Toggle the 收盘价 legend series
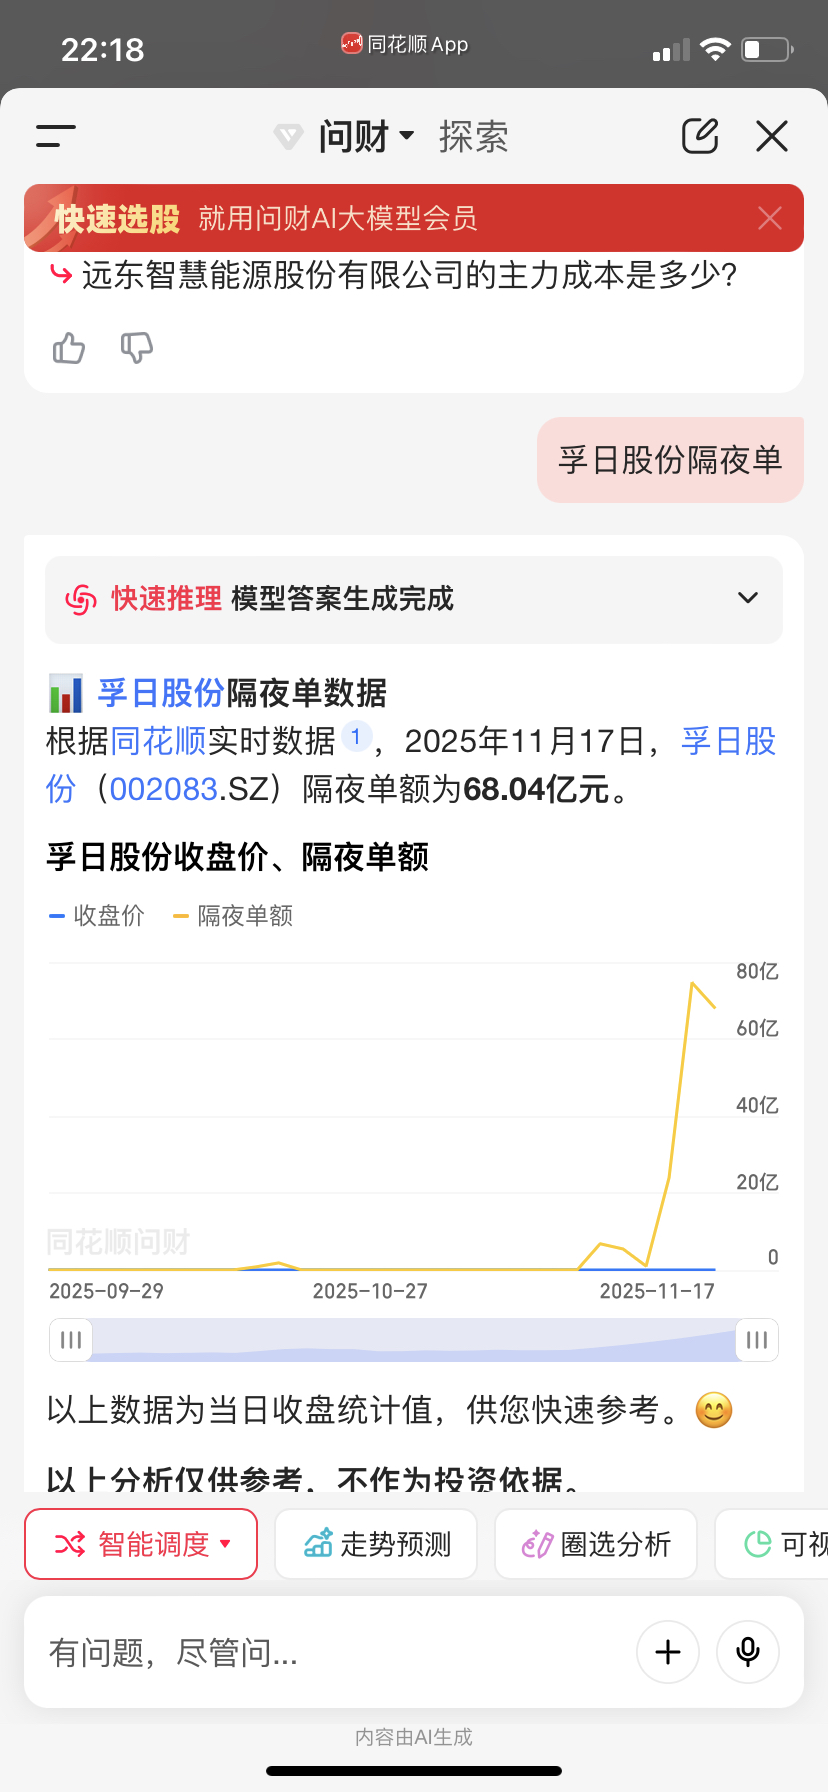The image size is (828, 1792). tap(97, 916)
